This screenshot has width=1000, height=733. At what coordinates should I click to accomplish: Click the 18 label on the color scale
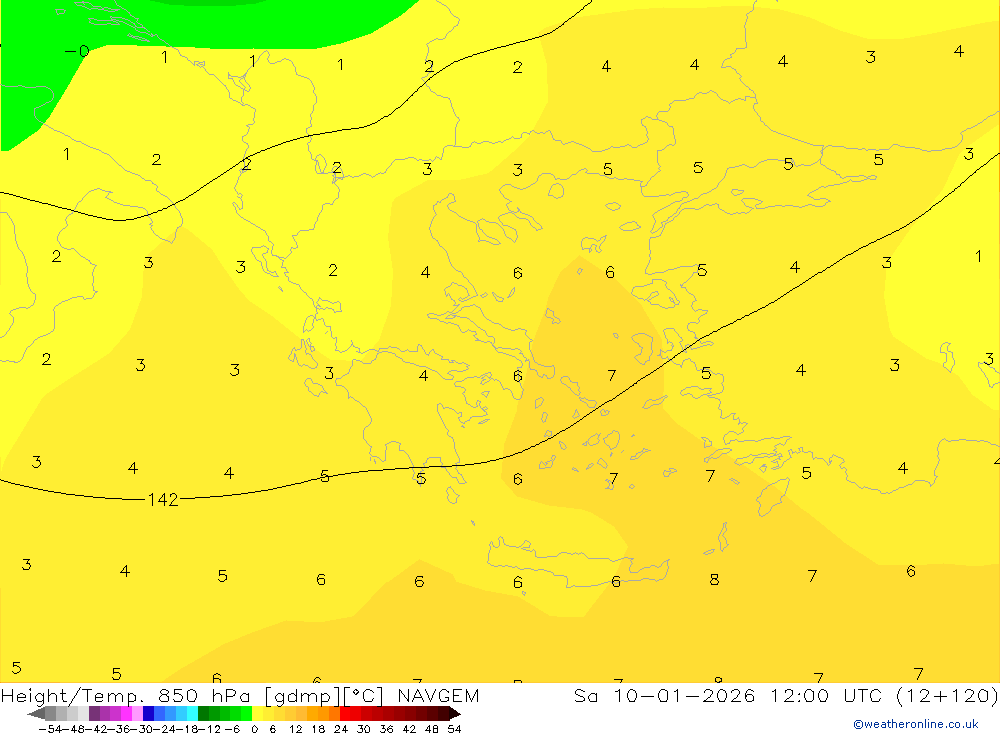[318, 729]
